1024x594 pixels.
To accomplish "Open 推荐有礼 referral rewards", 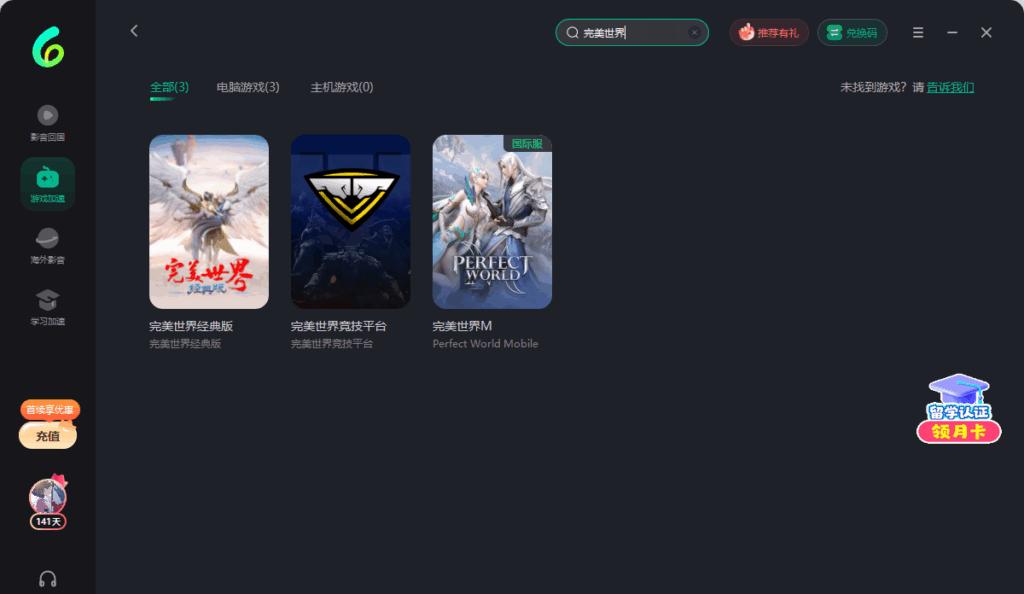I will 769,33.
